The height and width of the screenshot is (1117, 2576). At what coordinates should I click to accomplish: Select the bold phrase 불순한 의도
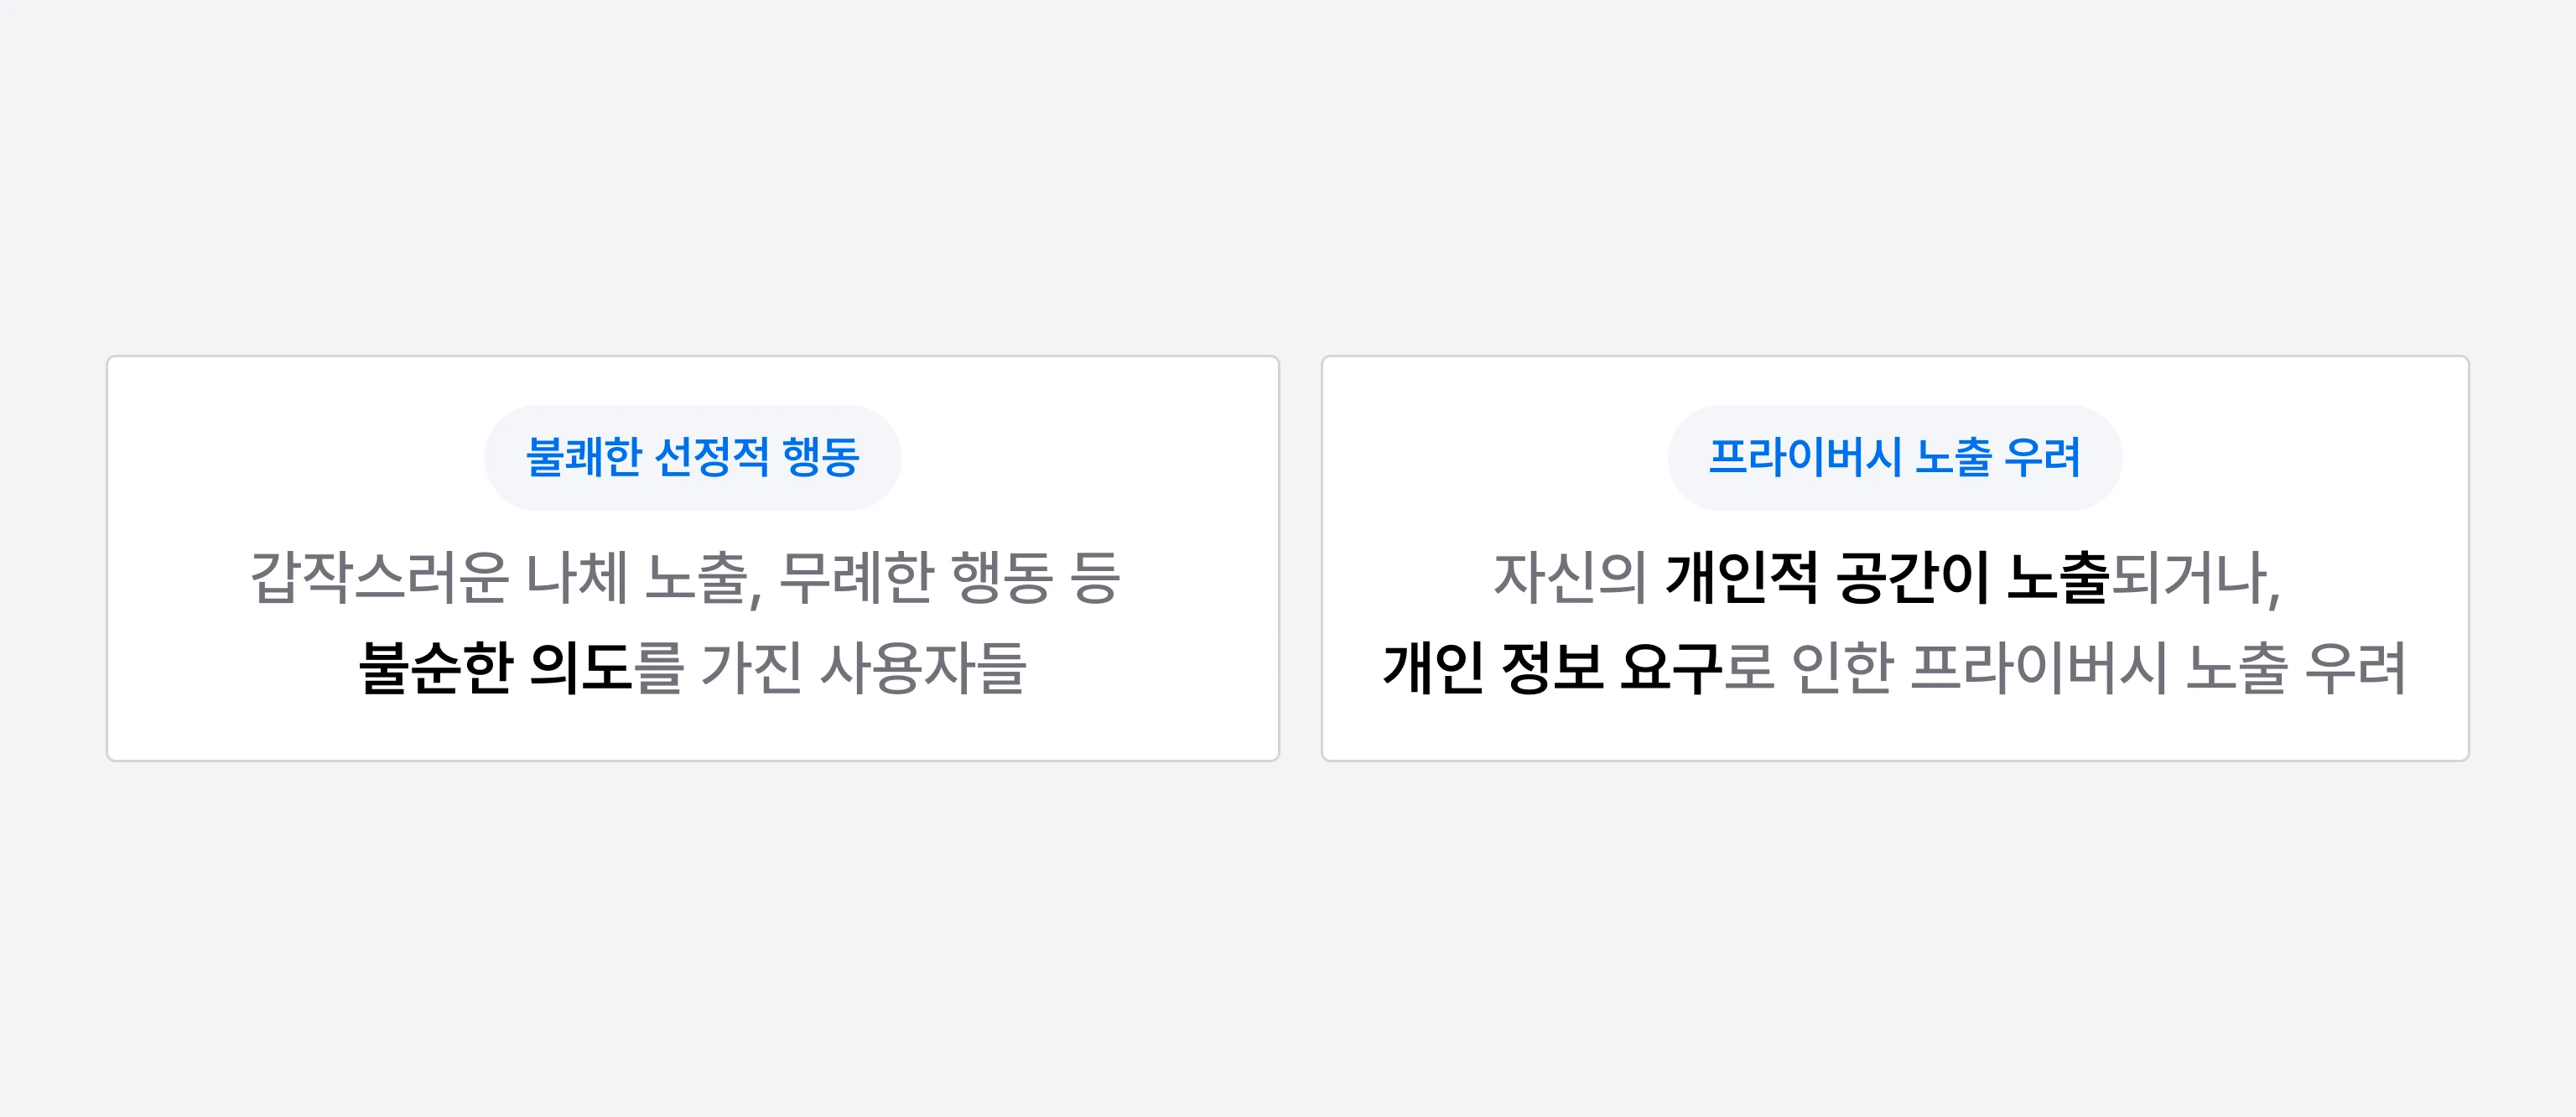(x=495, y=667)
